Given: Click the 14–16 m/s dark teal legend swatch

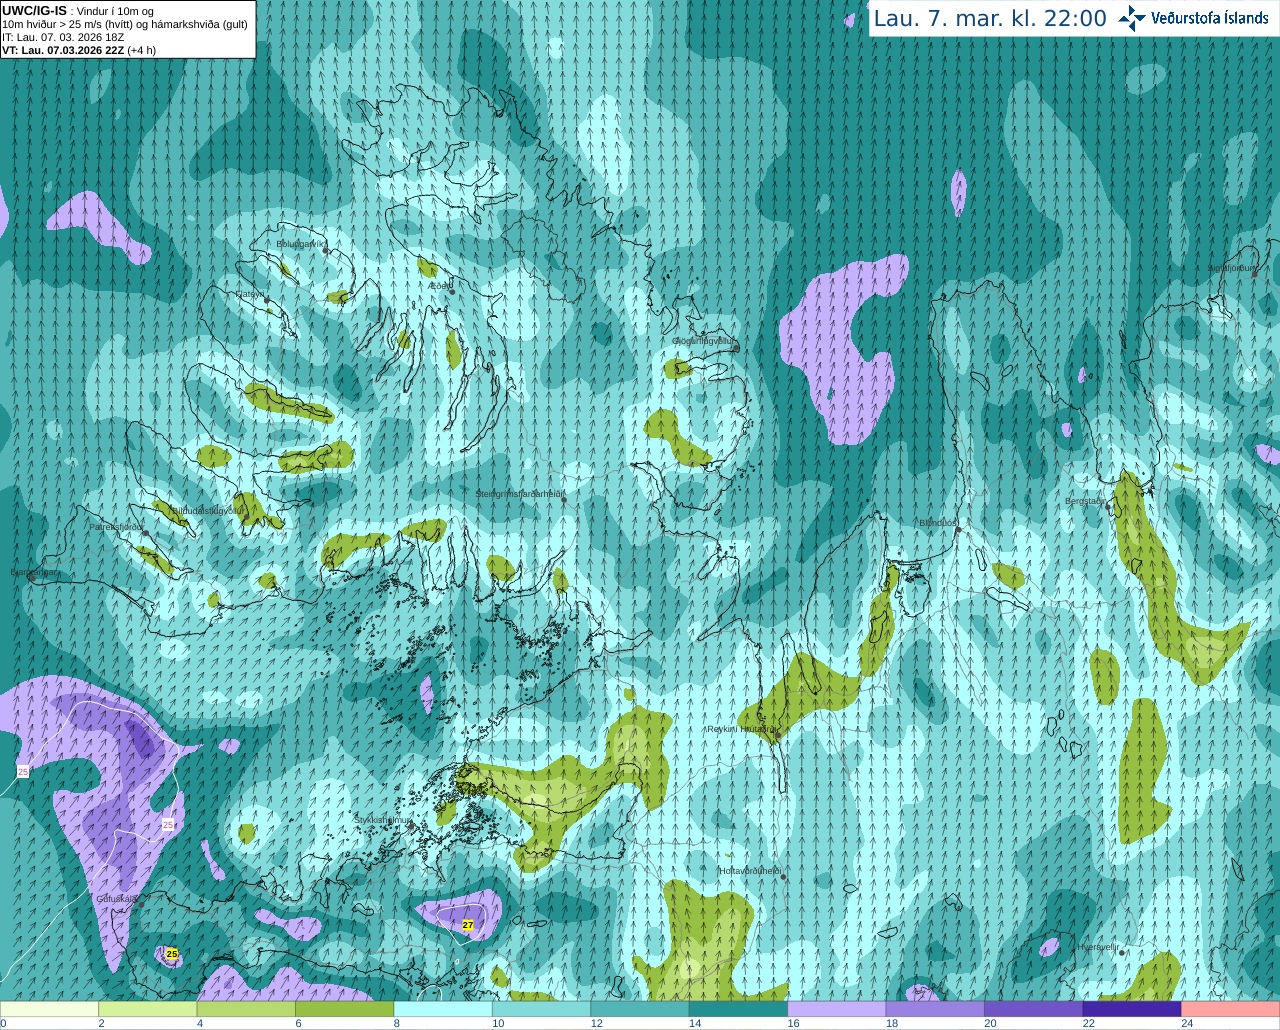Looking at the screenshot, I should [x=739, y=1009].
